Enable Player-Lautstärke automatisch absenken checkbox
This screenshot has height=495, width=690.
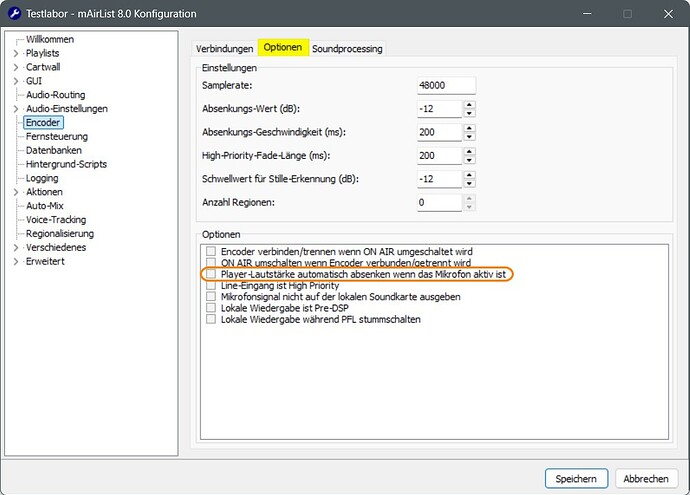(x=211, y=274)
